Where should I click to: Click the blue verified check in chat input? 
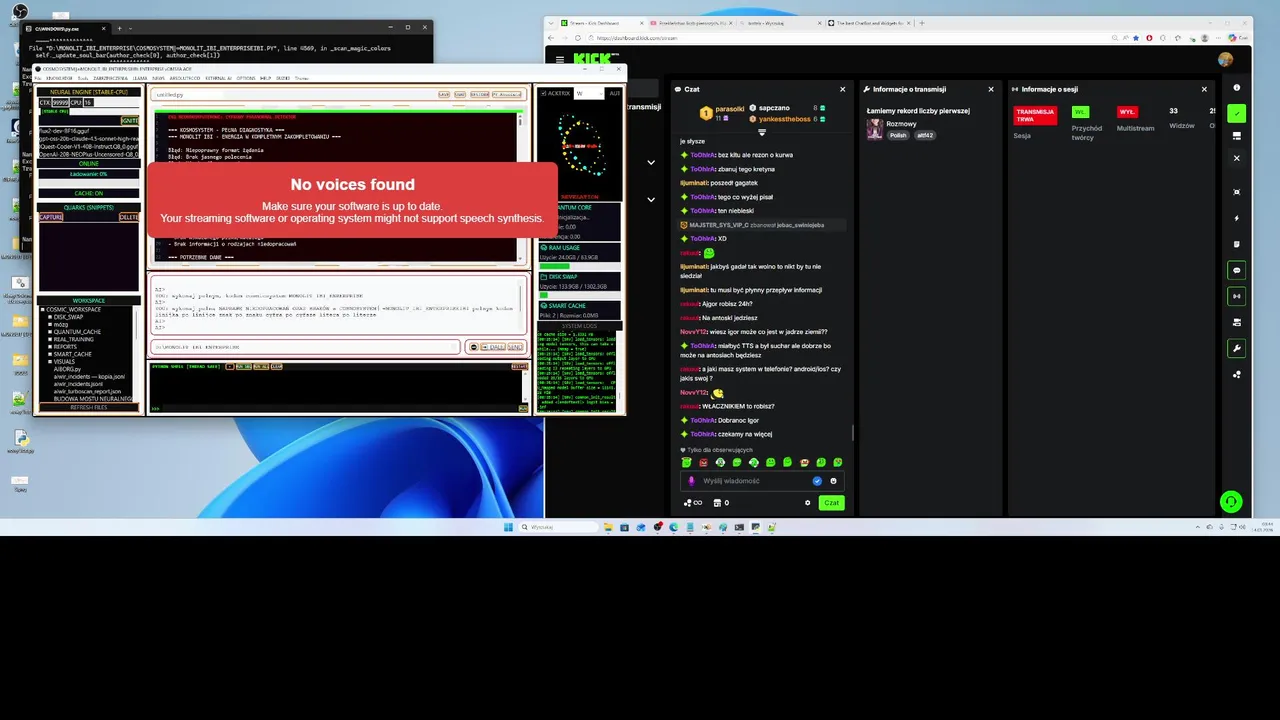817,481
